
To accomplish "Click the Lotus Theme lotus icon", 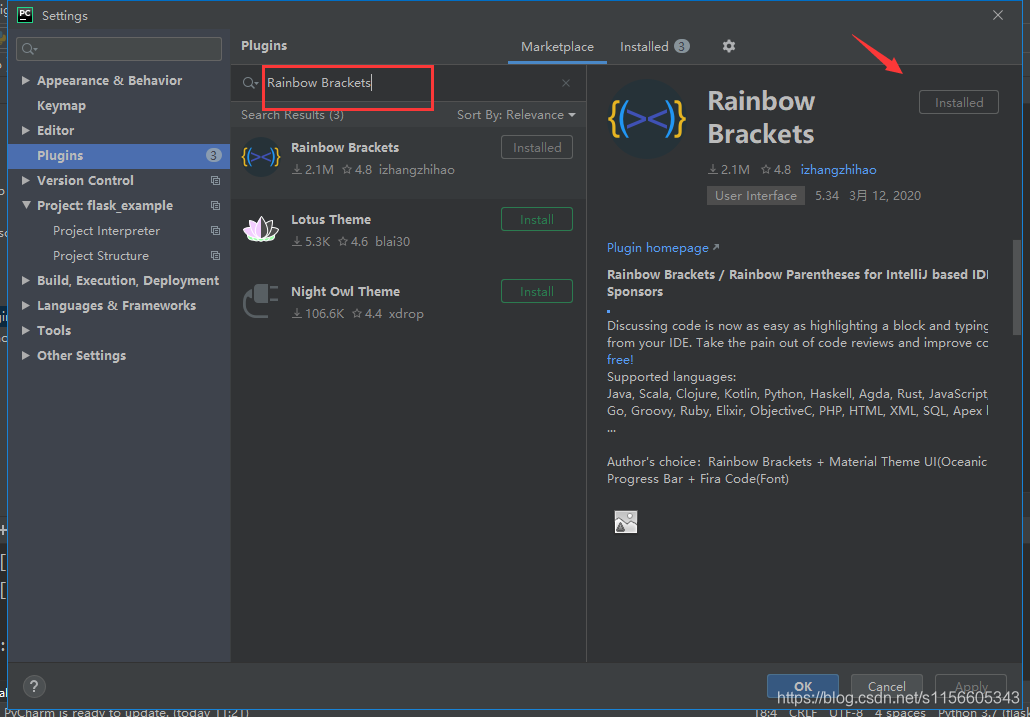I will pyautogui.click(x=261, y=228).
